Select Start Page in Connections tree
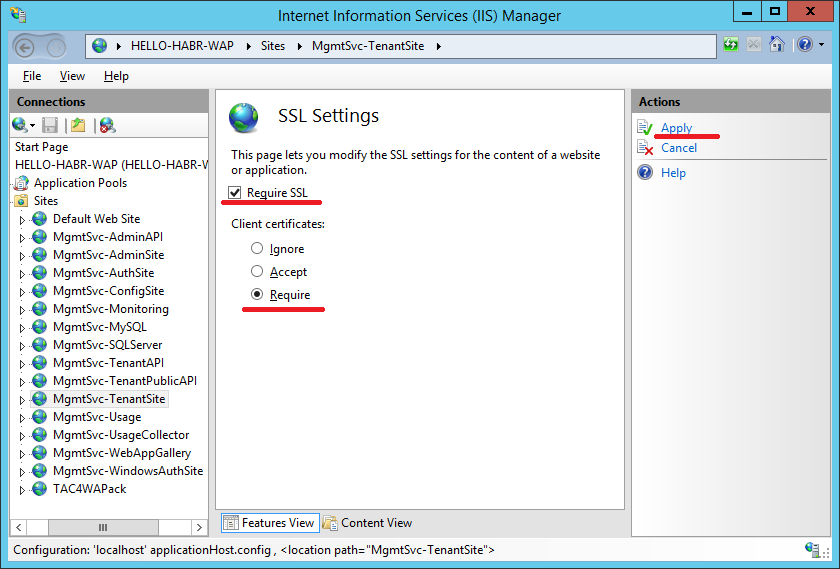The height and width of the screenshot is (569, 840). [41, 147]
